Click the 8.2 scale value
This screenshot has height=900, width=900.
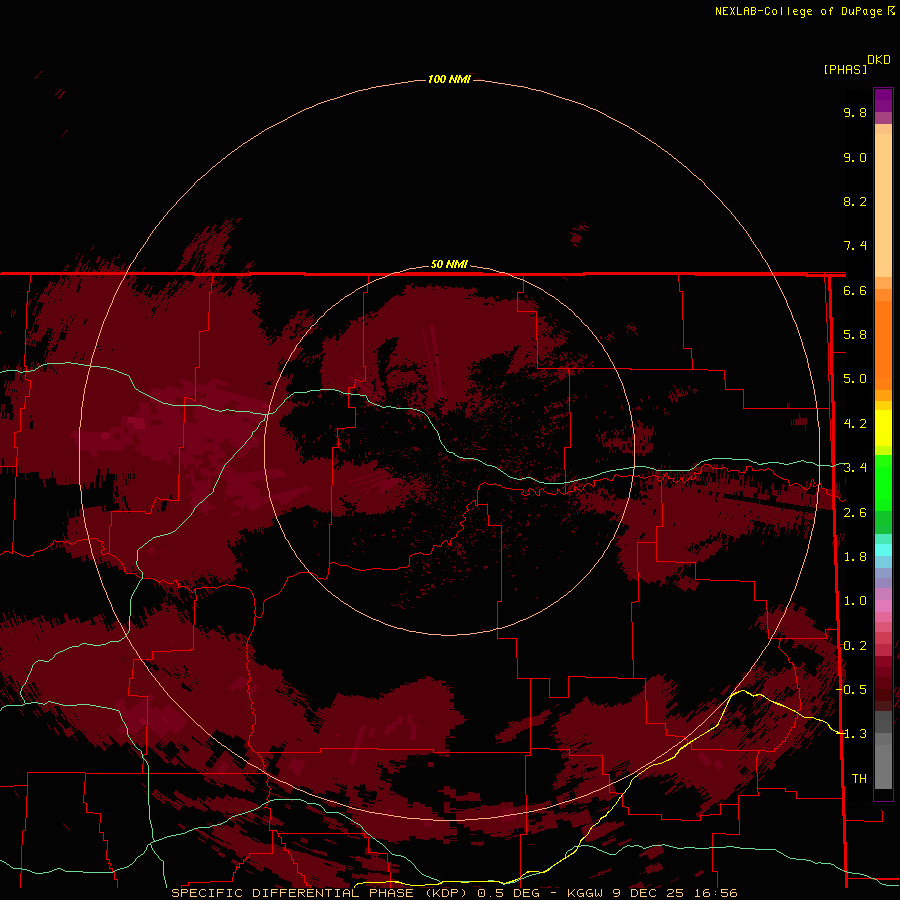(855, 201)
